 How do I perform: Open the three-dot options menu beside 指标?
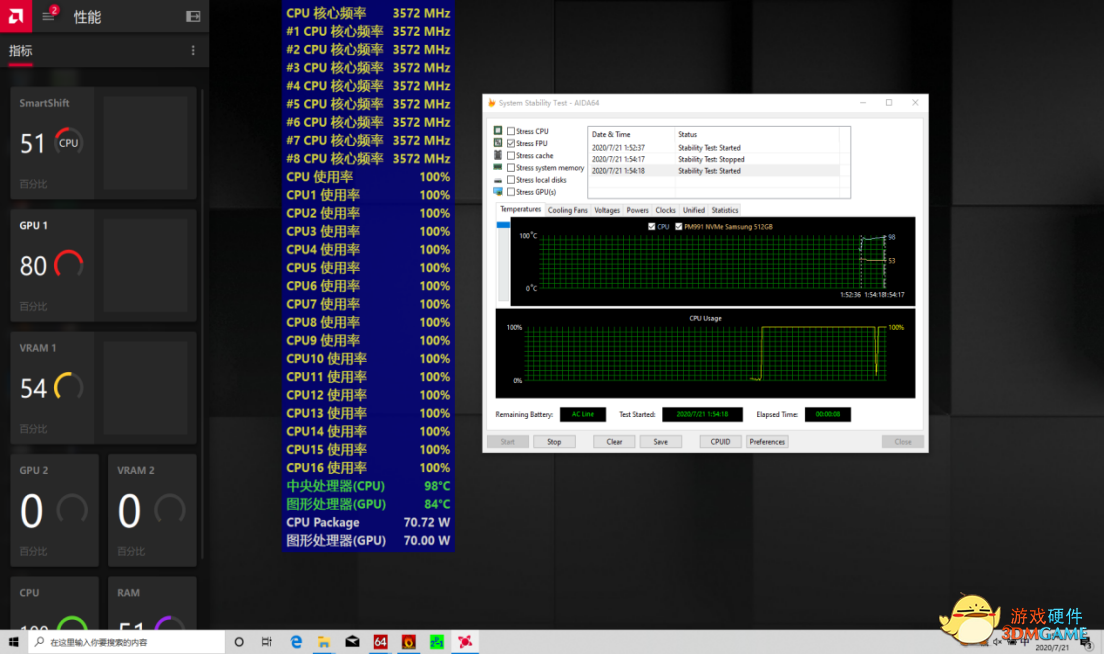[193, 50]
